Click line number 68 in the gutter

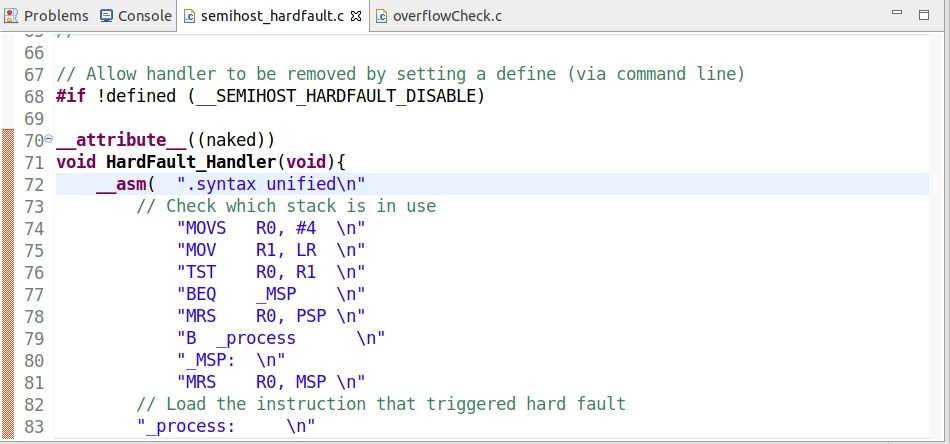34,96
